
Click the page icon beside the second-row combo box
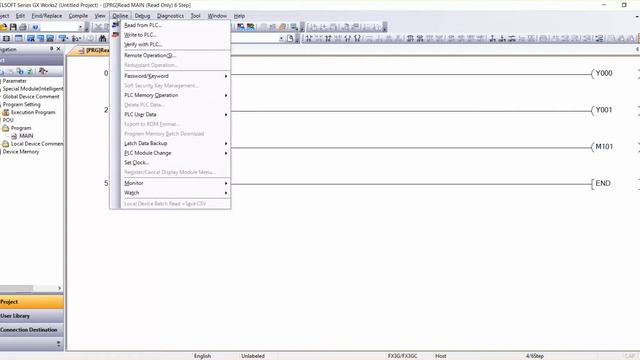click(x=290, y=38)
